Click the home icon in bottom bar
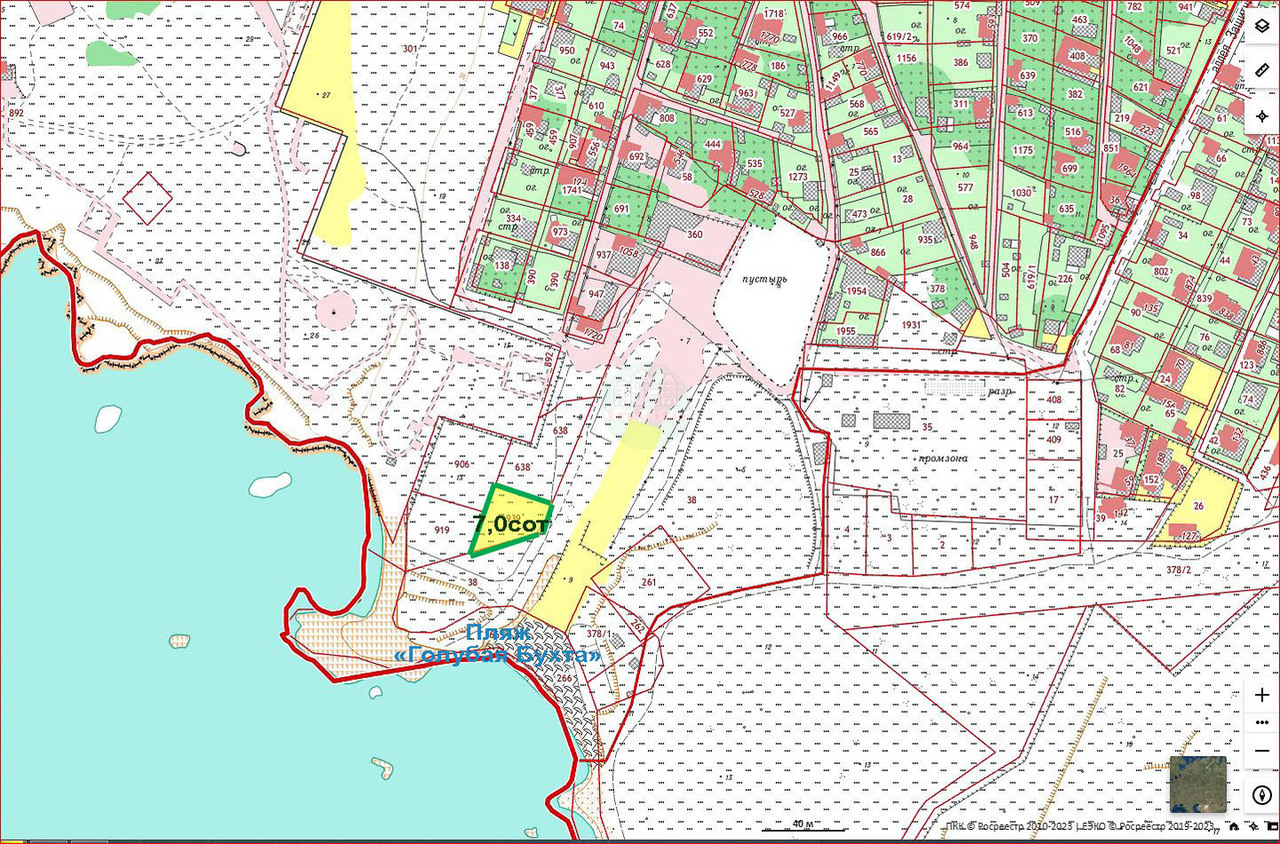The height and width of the screenshot is (844, 1280). coord(1236,827)
